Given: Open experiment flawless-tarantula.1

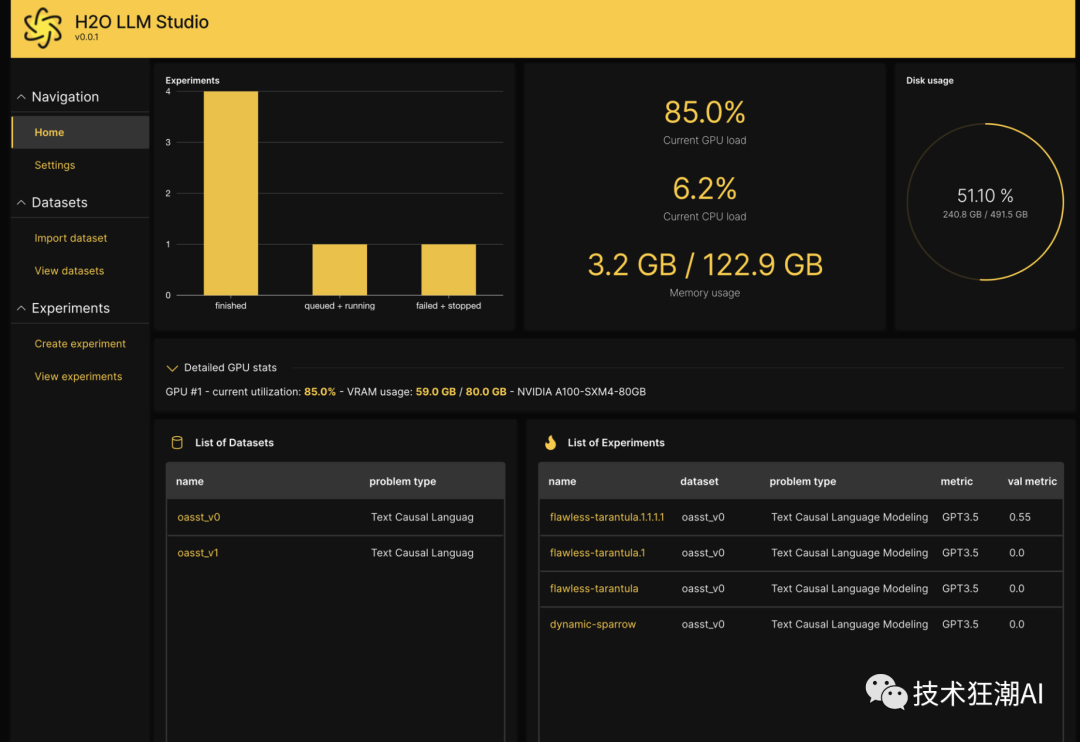Looking at the screenshot, I should (597, 553).
